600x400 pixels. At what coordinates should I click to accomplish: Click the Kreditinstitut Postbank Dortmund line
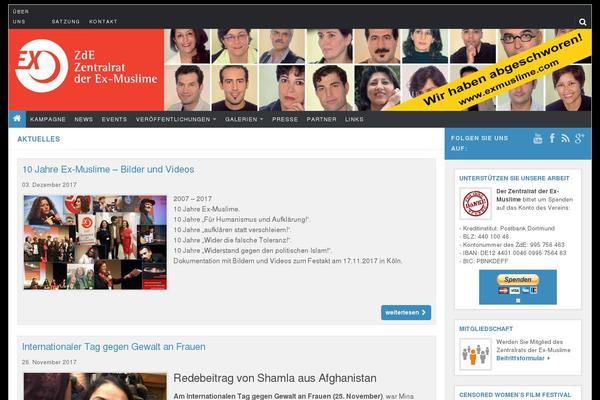tap(507, 228)
